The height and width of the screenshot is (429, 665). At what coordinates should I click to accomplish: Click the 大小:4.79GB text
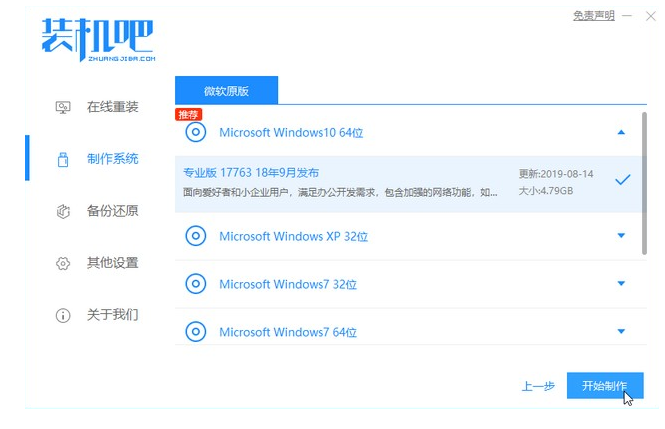point(546,191)
